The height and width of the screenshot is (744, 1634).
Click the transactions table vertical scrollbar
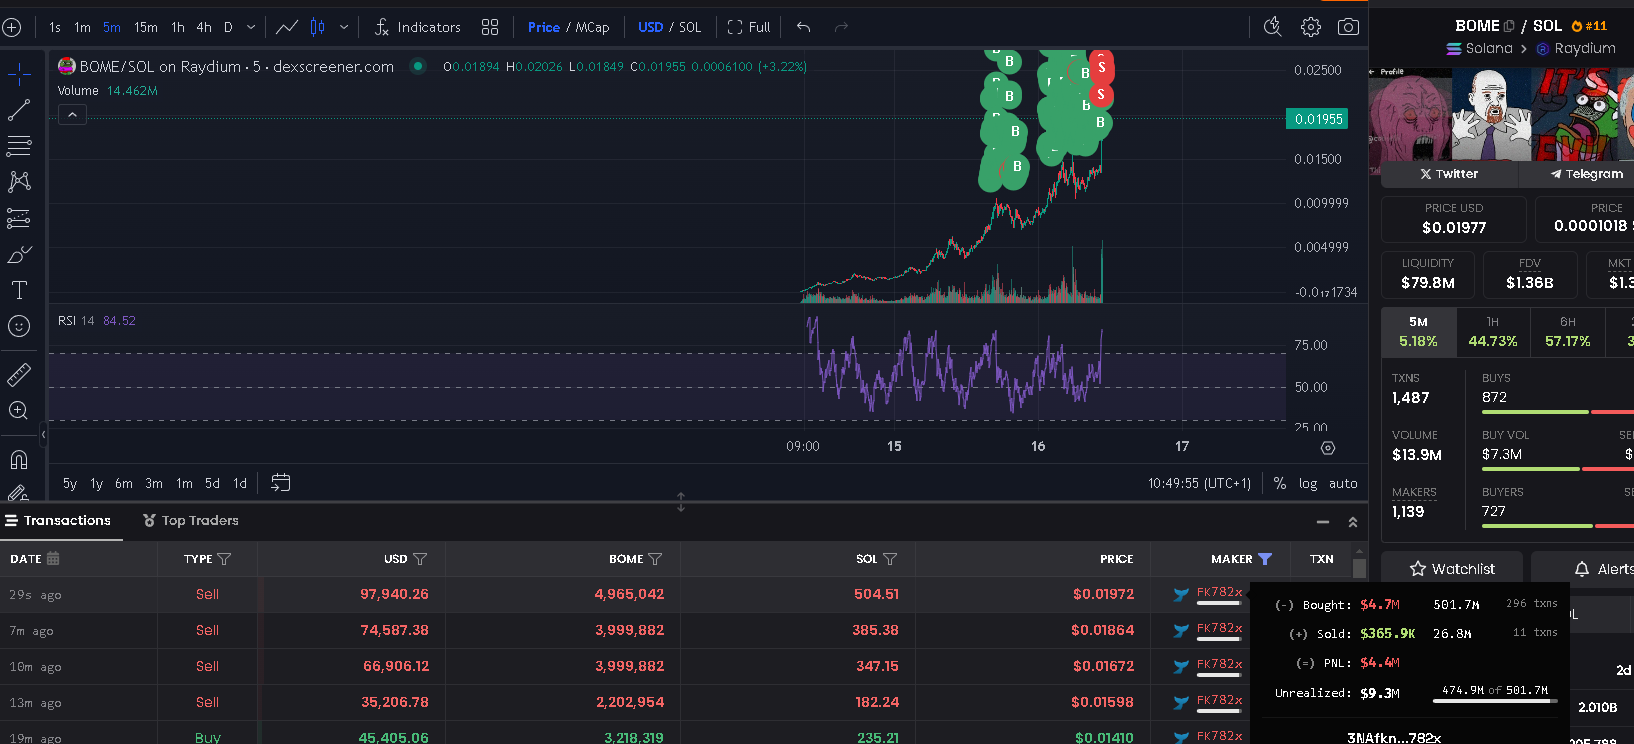click(x=1359, y=567)
